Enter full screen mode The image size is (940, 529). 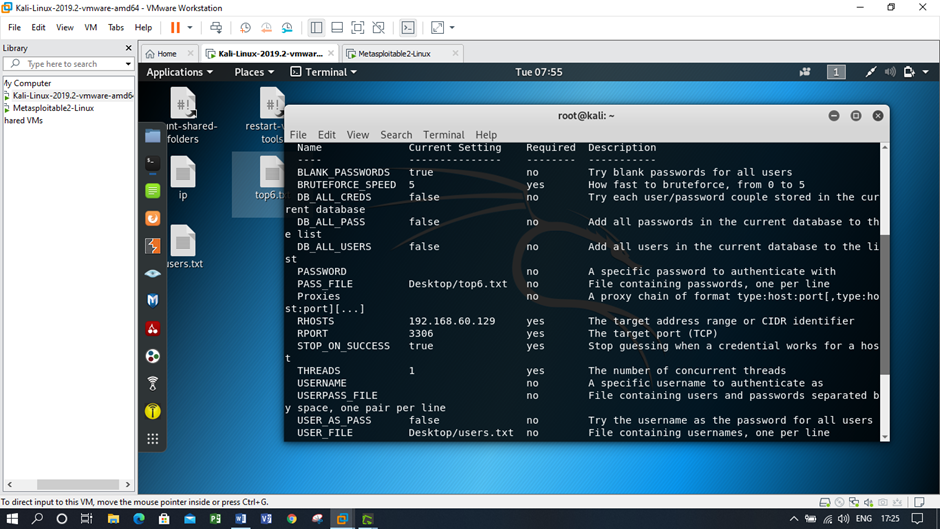[x=357, y=28]
